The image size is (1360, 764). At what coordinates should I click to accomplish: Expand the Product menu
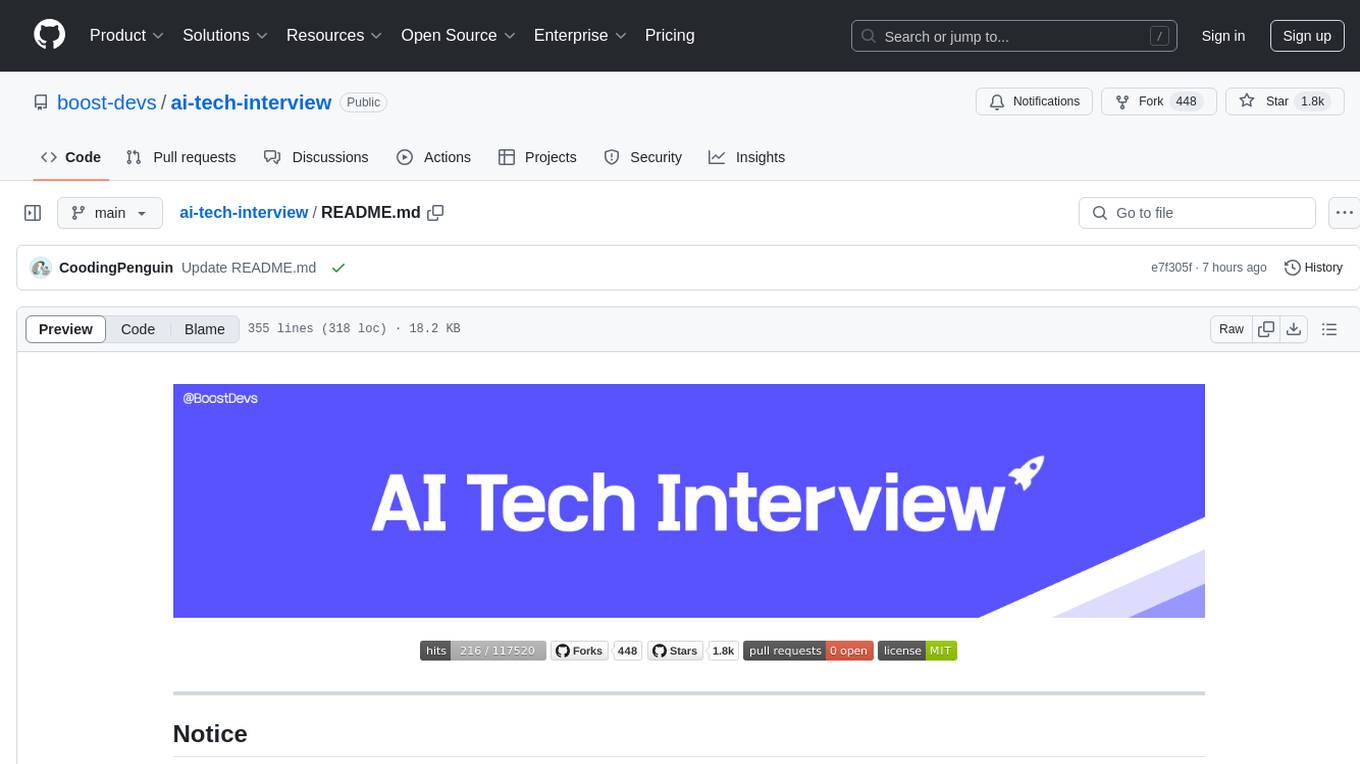(x=127, y=35)
